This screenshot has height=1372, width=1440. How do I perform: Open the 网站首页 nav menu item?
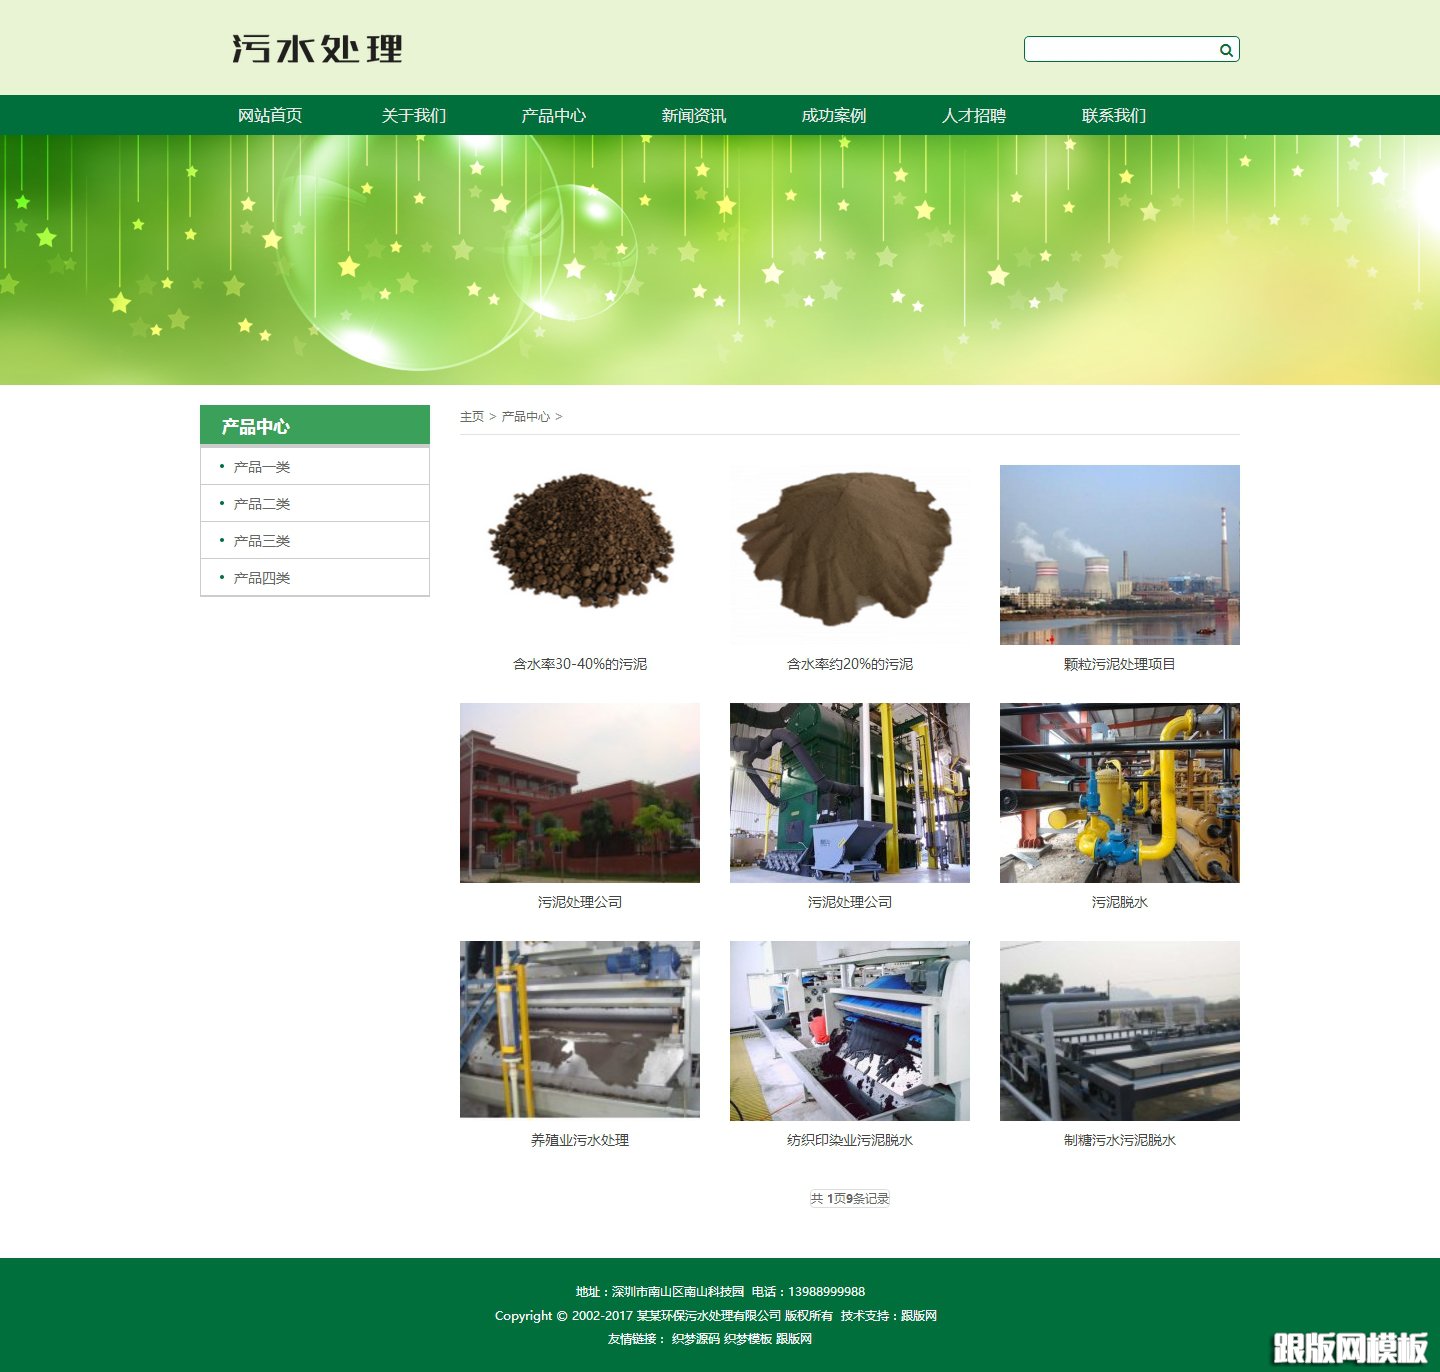[270, 116]
